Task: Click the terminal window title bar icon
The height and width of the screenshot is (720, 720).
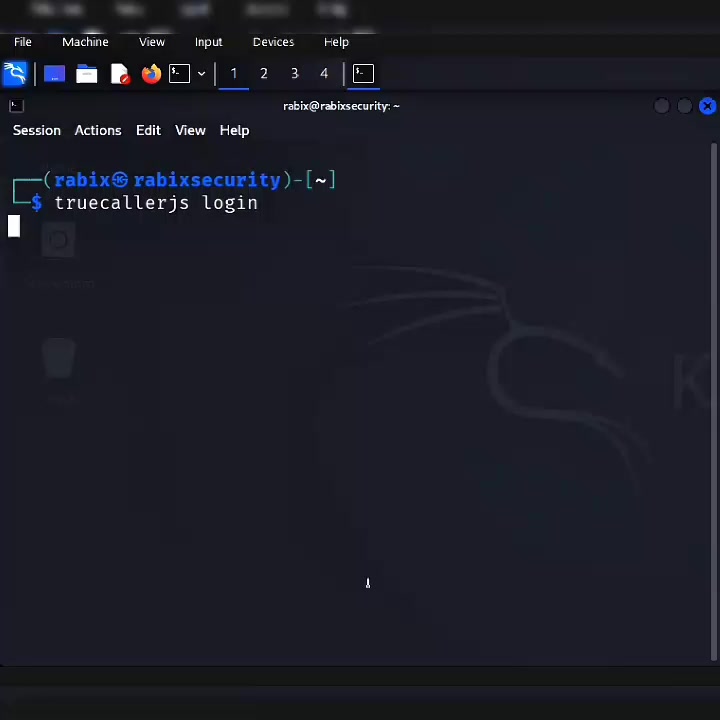Action: pyautogui.click(x=17, y=106)
